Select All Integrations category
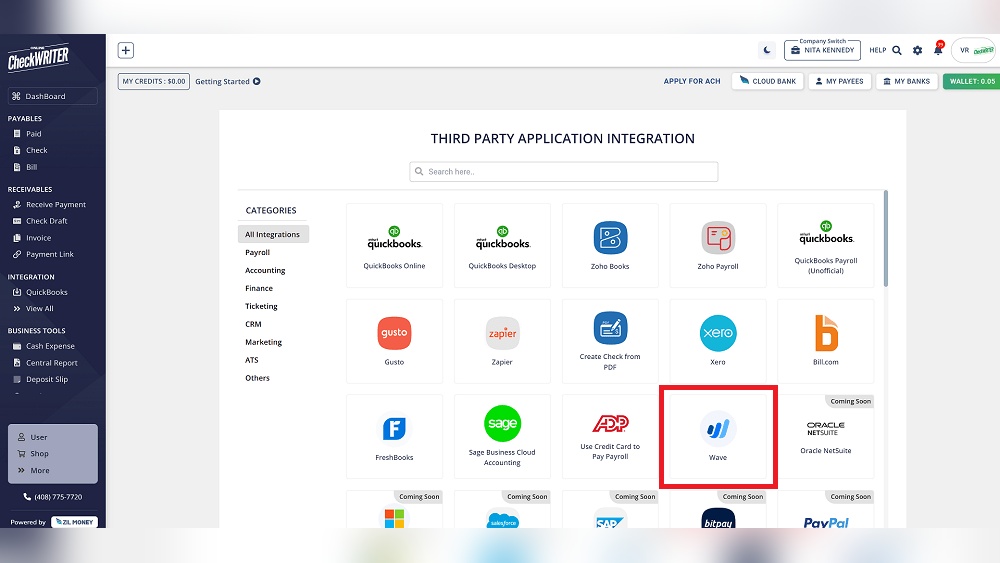The width and height of the screenshot is (1000, 563). [x=273, y=234]
